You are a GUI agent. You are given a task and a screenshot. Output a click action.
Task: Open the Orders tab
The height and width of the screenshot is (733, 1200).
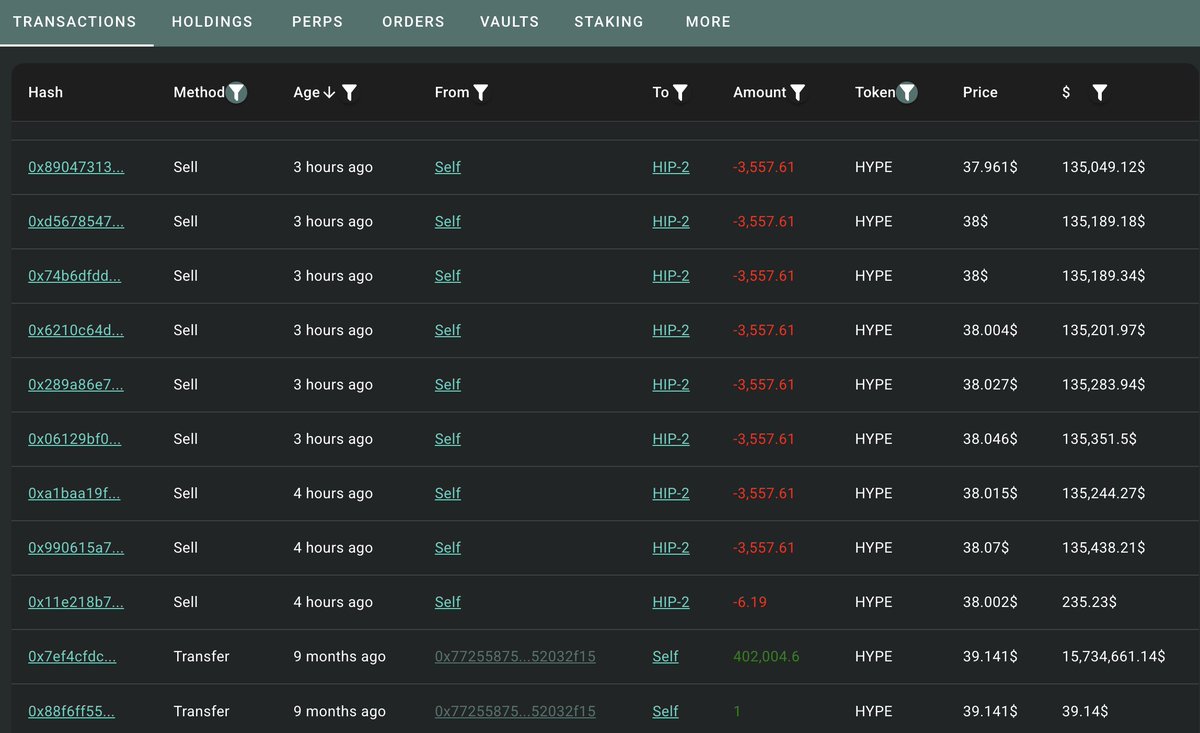coord(413,22)
